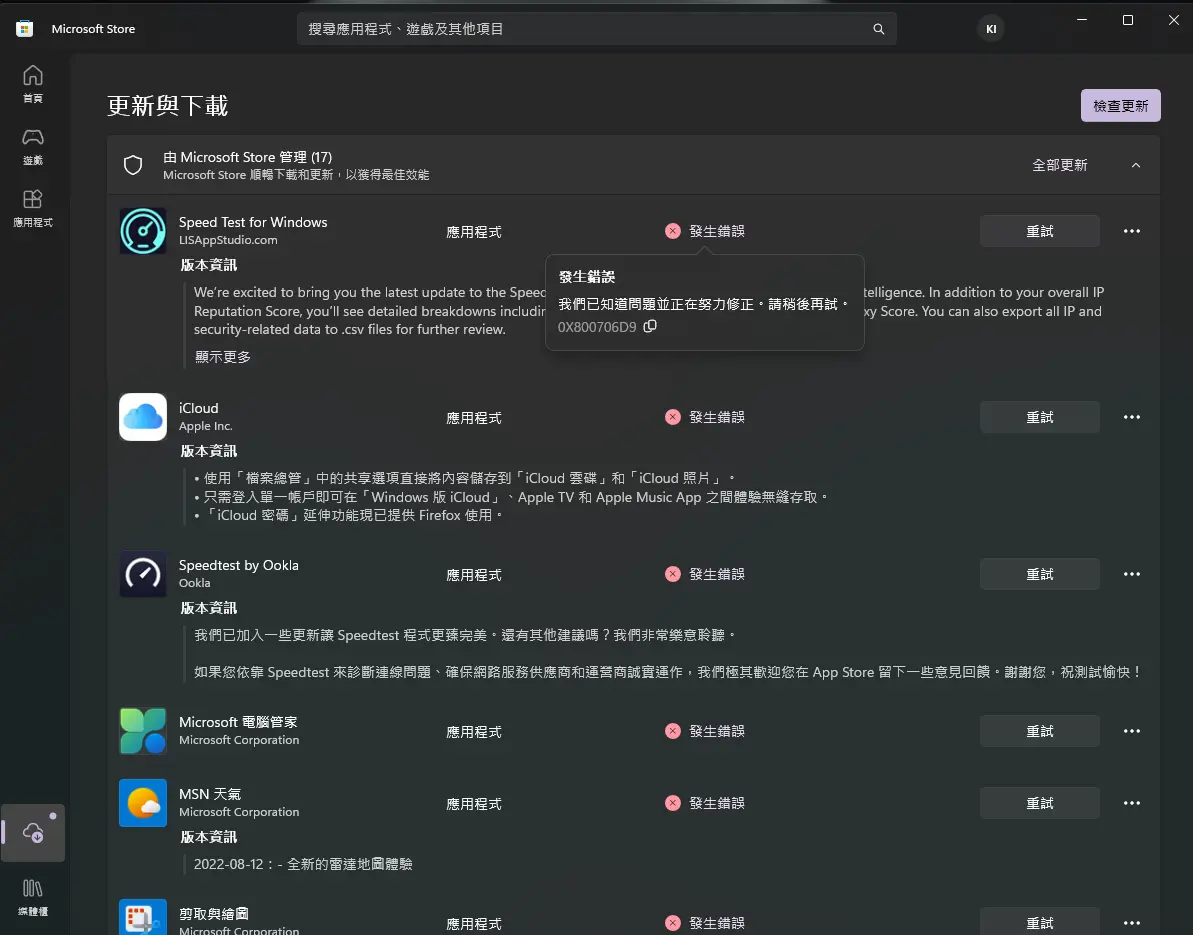Click 2022-08-12 release note under MSN 天氣
The height and width of the screenshot is (935, 1193).
pyautogui.click(x=303, y=864)
